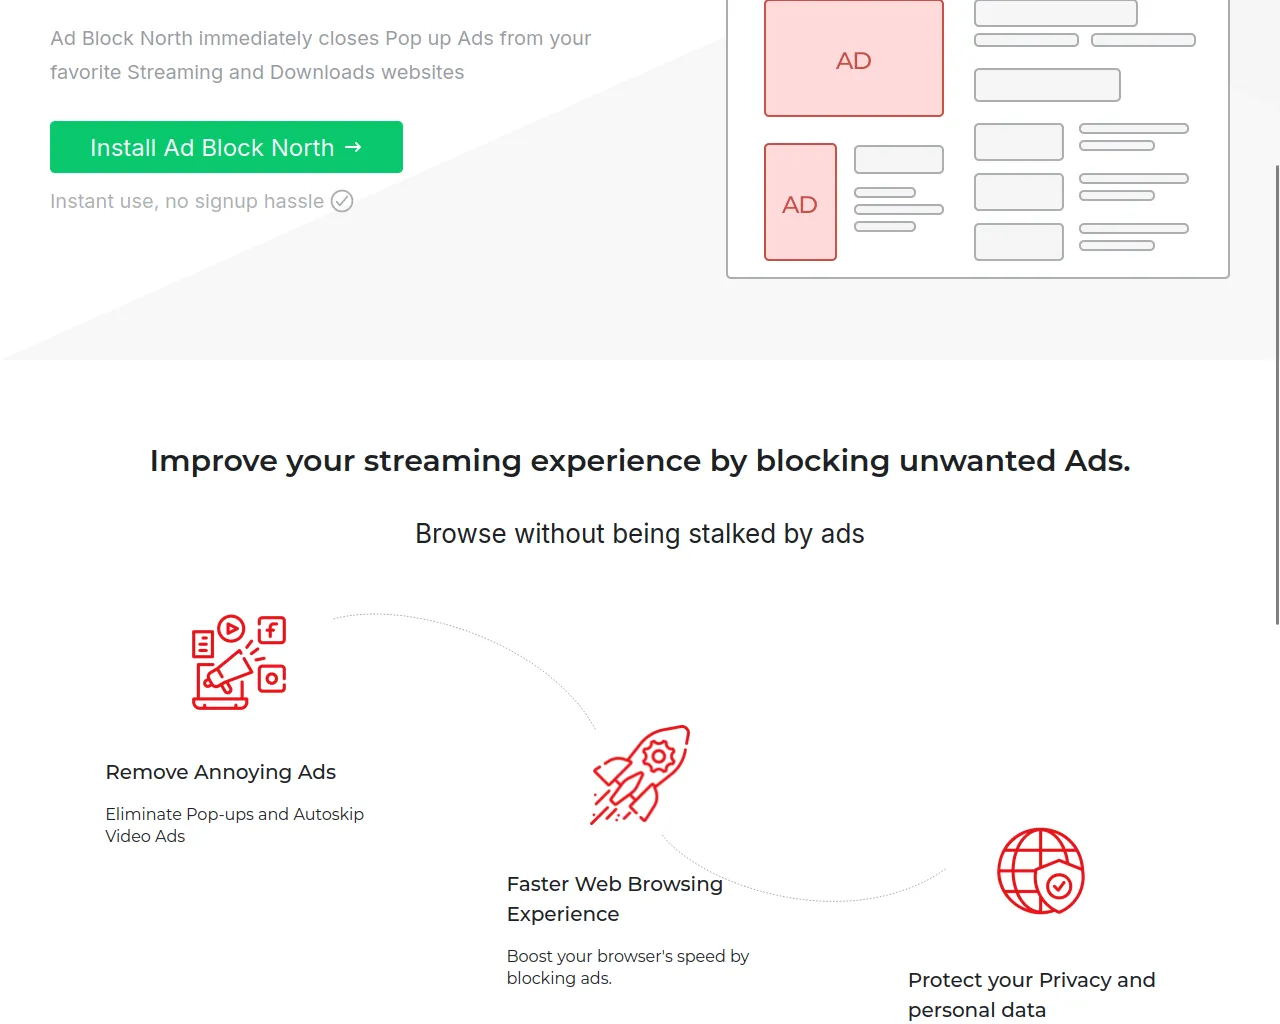Click the page vertical scrollbar
Viewport: 1280px width, 1024px height.
1277,395
